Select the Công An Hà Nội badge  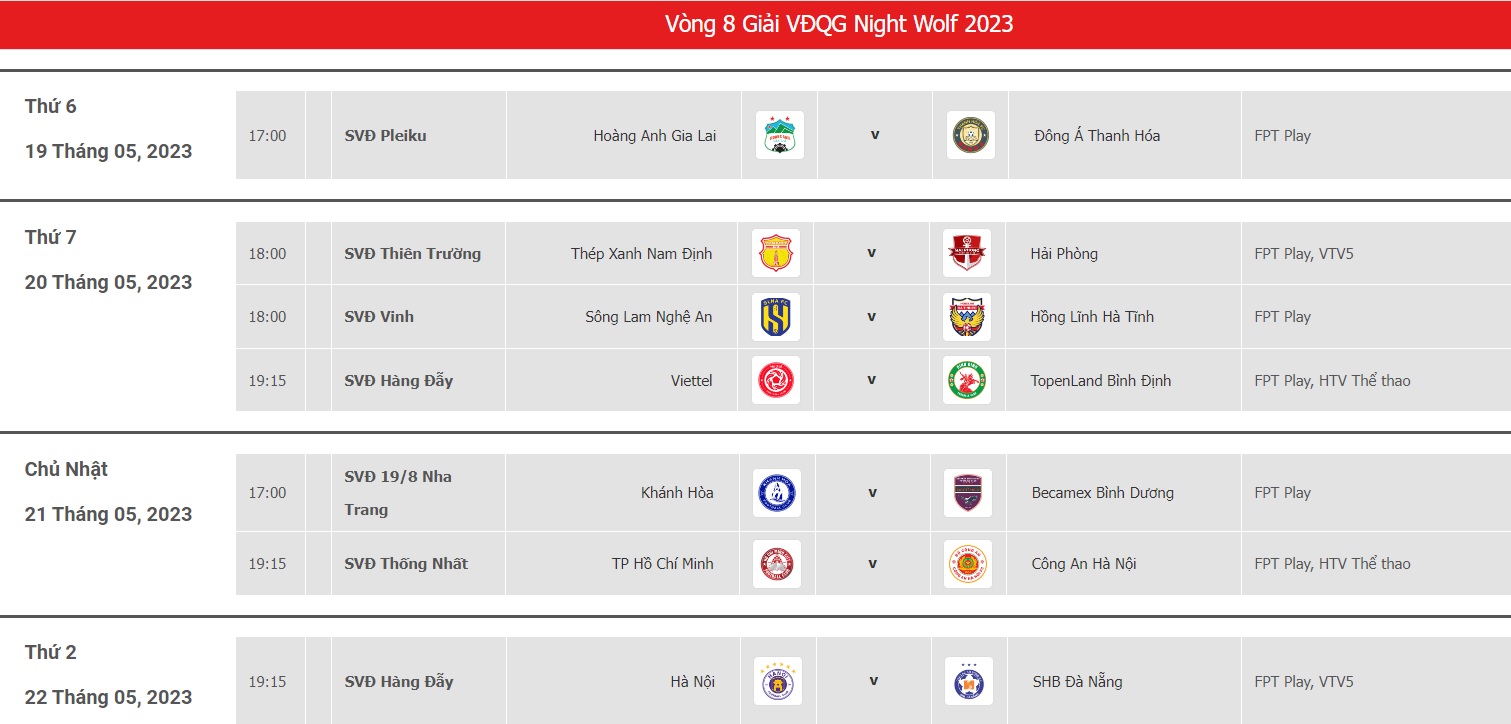pyautogui.click(x=967, y=564)
